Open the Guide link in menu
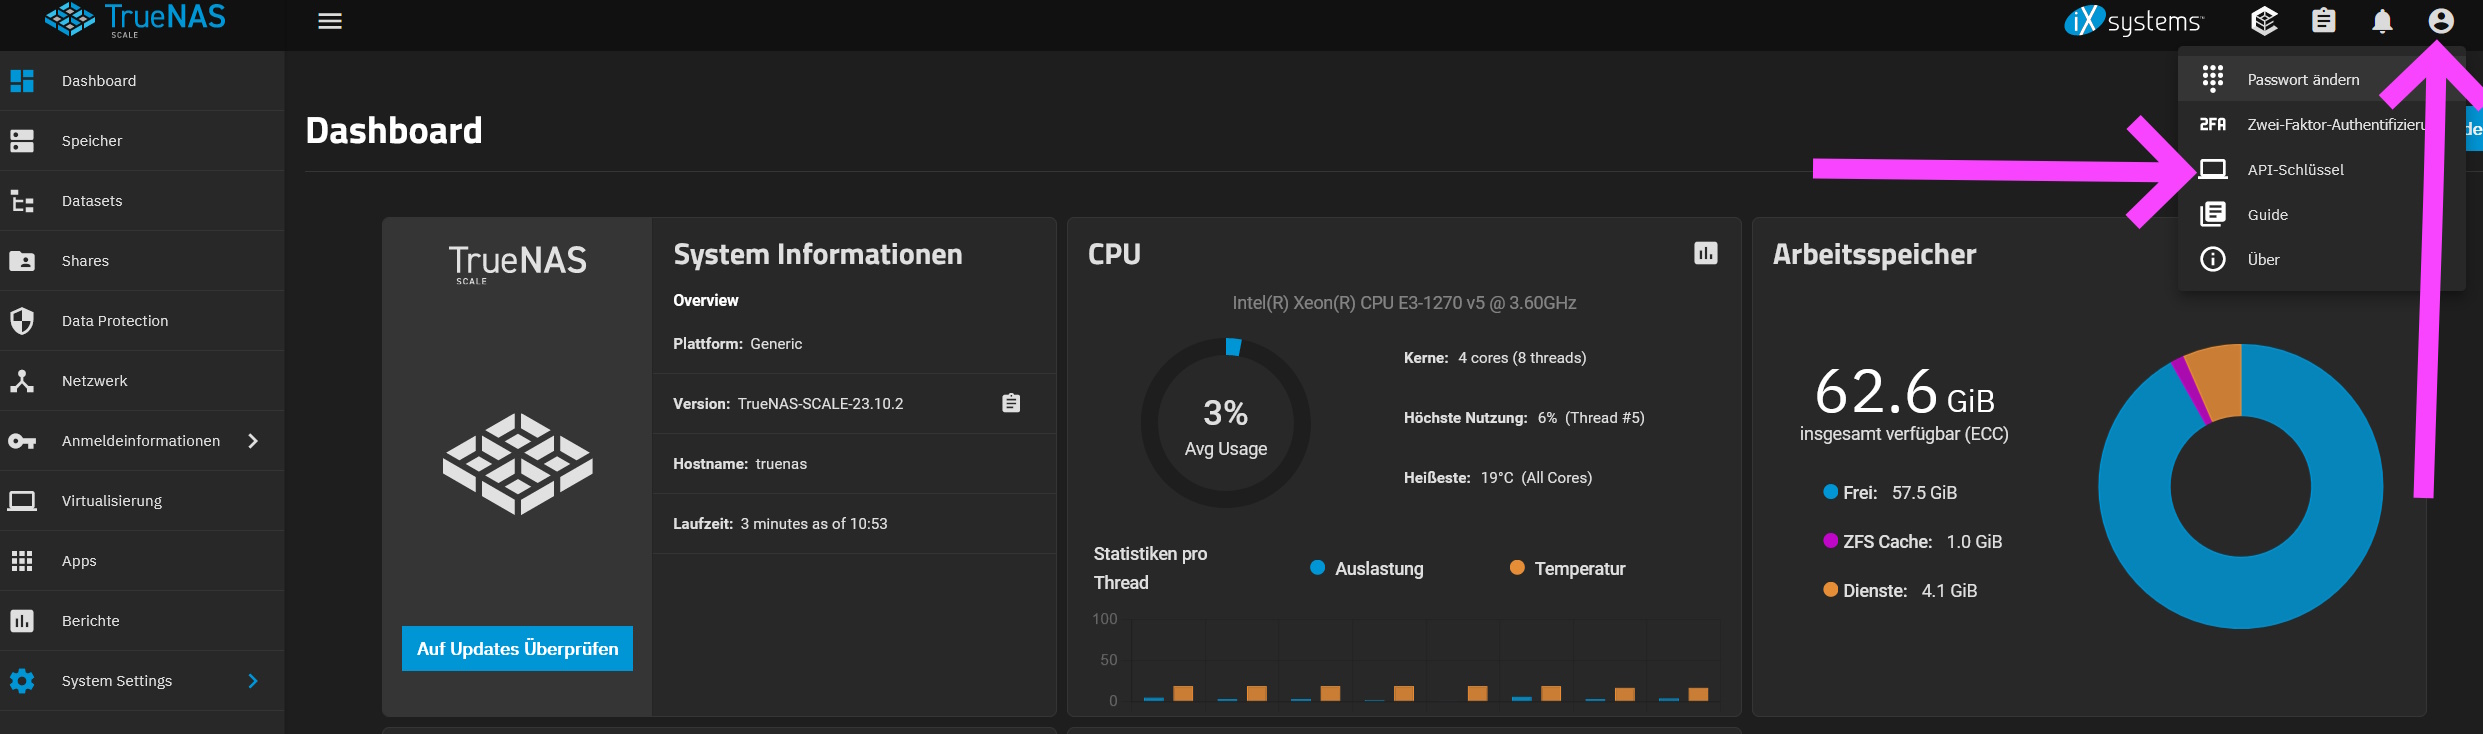Screen dimensions: 2483x734 [2267, 215]
